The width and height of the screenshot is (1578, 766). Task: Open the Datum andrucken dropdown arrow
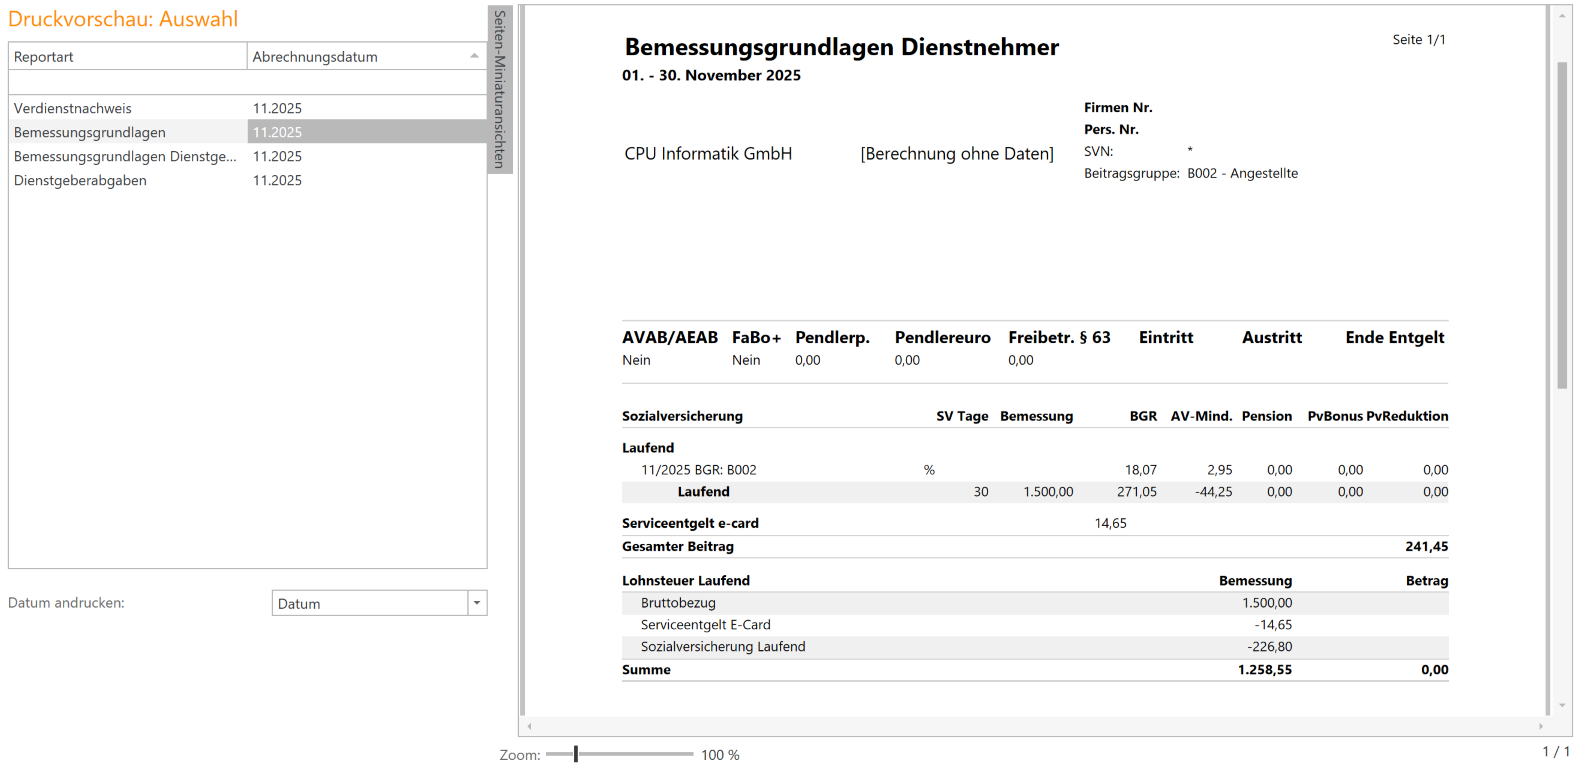477,603
